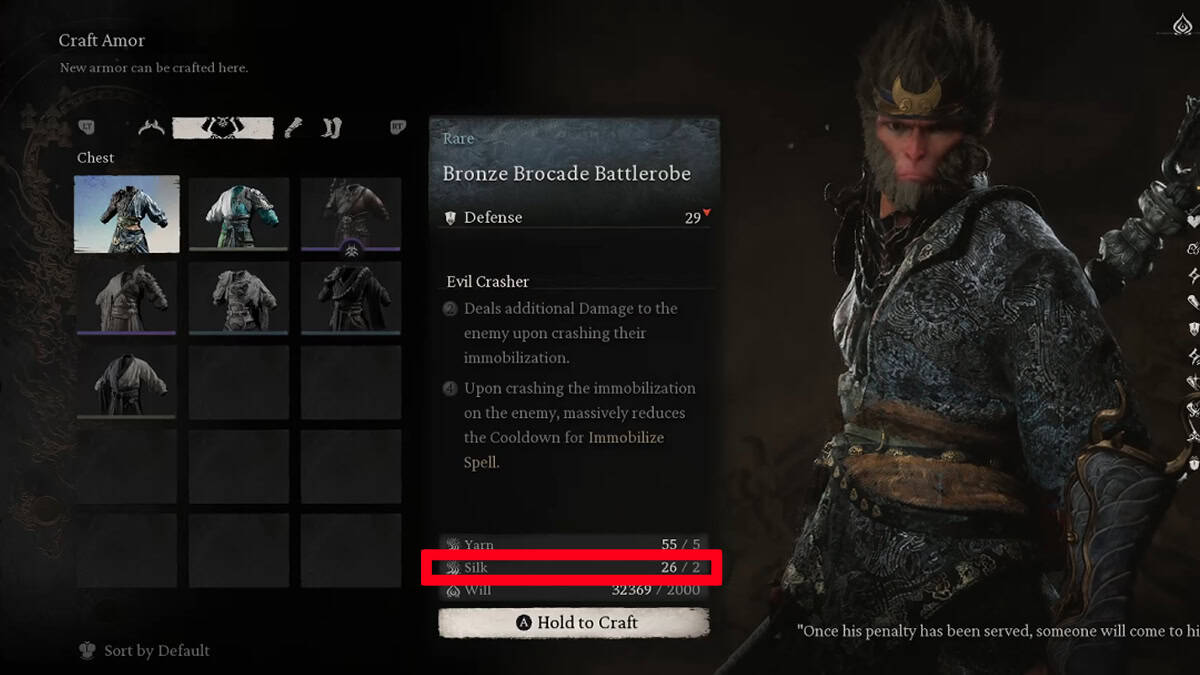The height and width of the screenshot is (675, 1200).
Task: Switch to the arm guards category icon
Action: pos(294,128)
